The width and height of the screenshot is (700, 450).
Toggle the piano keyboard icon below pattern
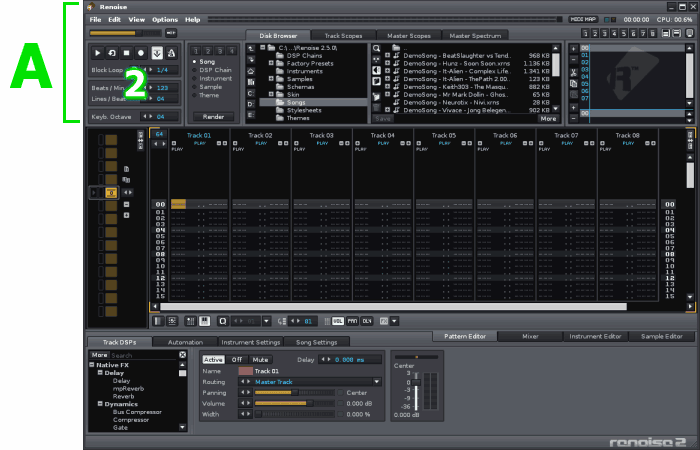click(204, 321)
